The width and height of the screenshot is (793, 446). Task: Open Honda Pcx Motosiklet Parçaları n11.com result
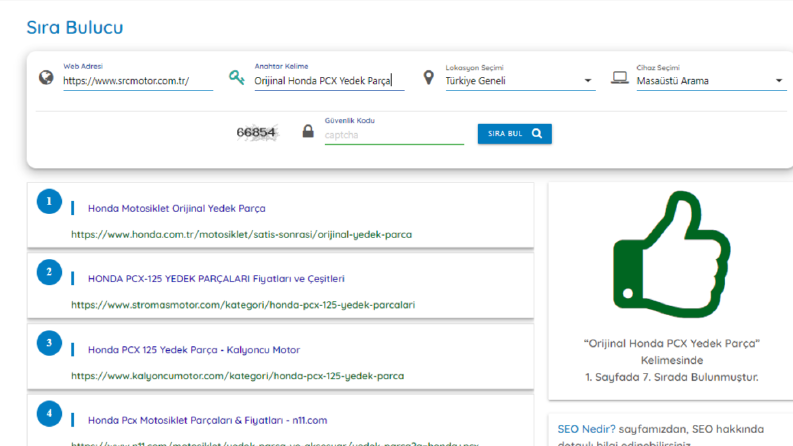click(x=207, y=420)
